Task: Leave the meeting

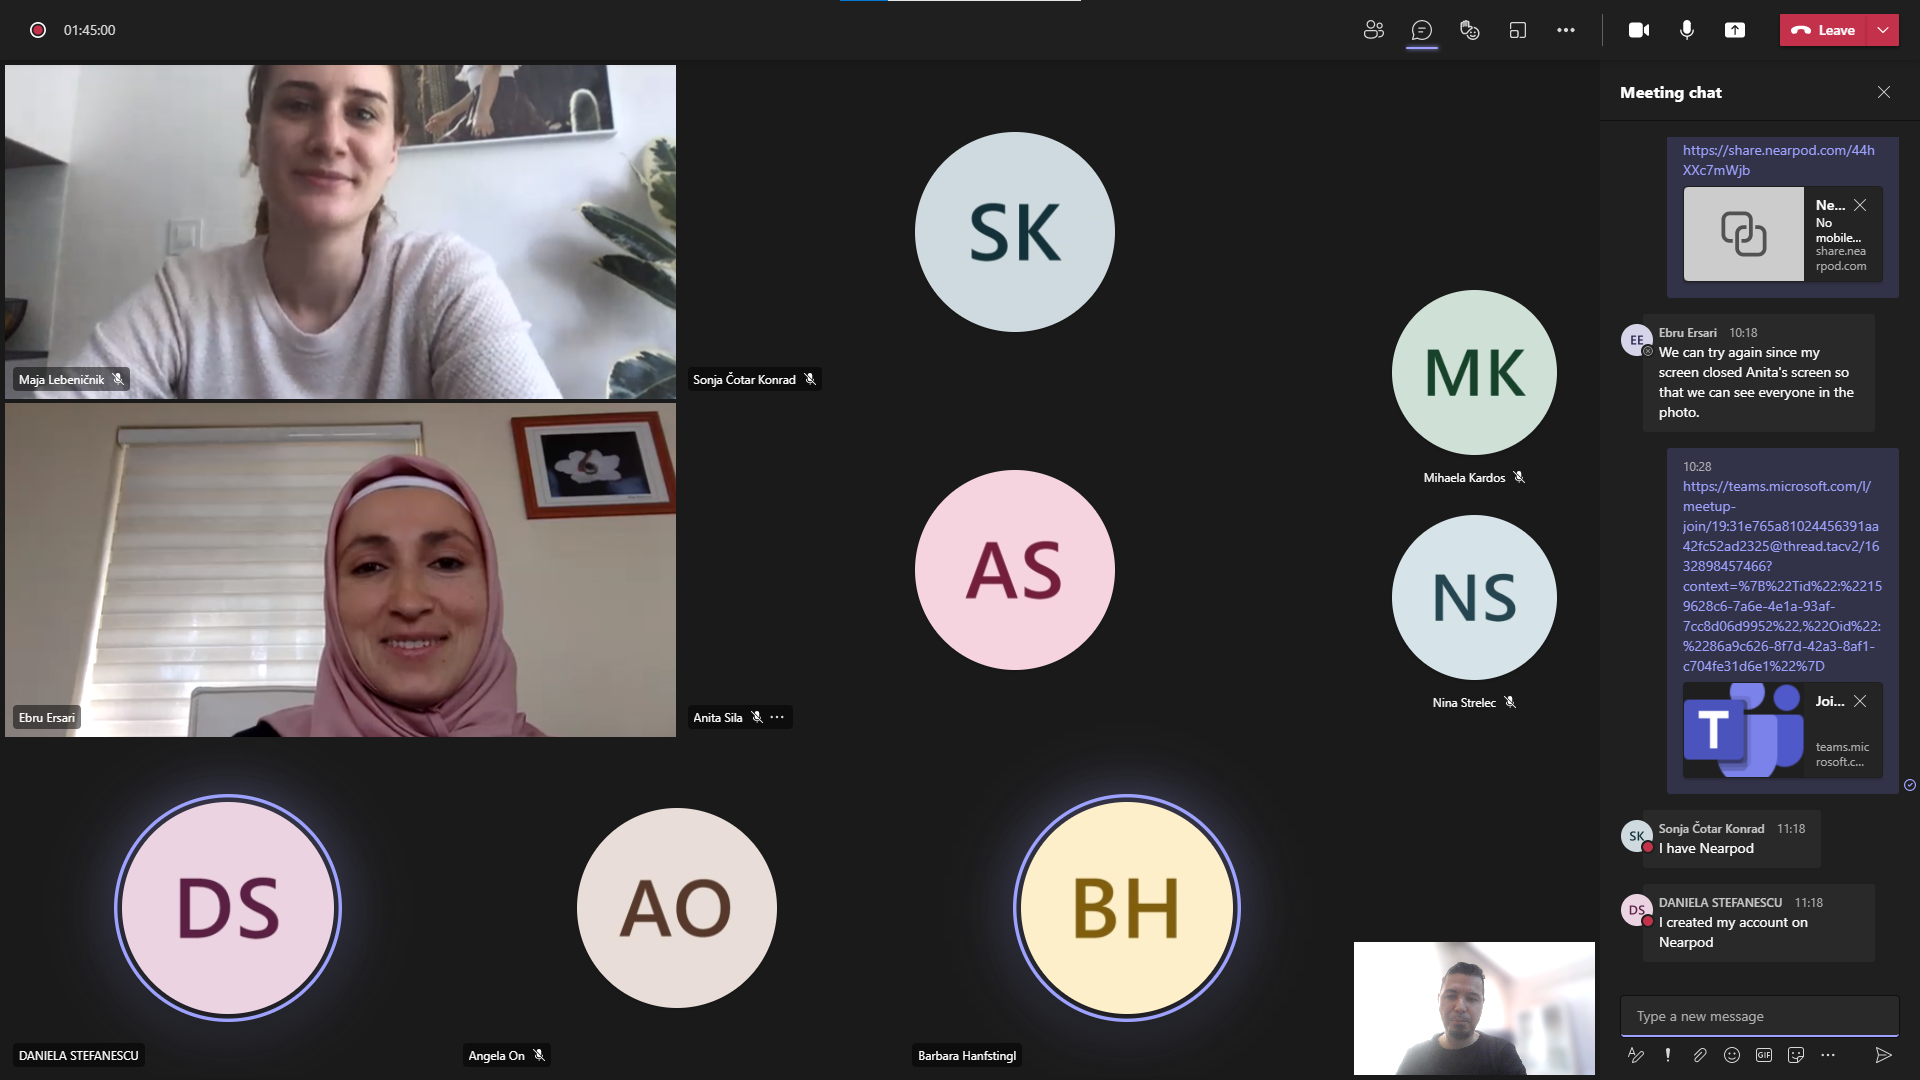Action: [x=1824, y=30]
